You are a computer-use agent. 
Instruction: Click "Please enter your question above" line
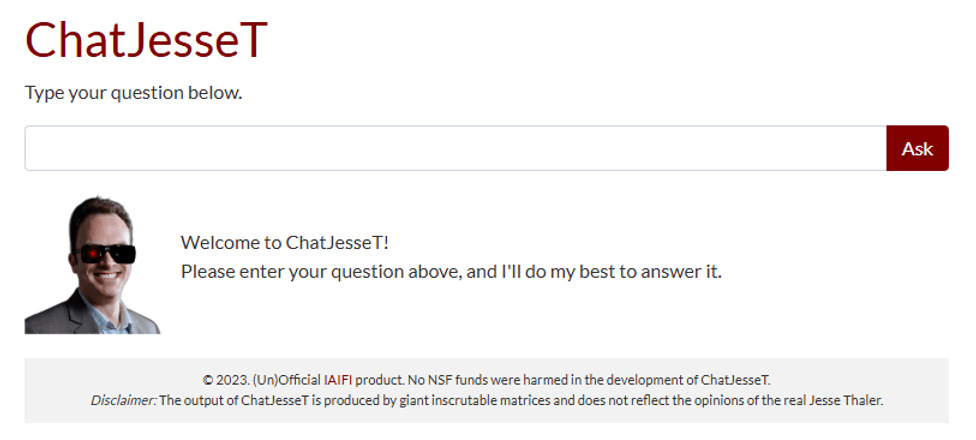pos(320,272)
